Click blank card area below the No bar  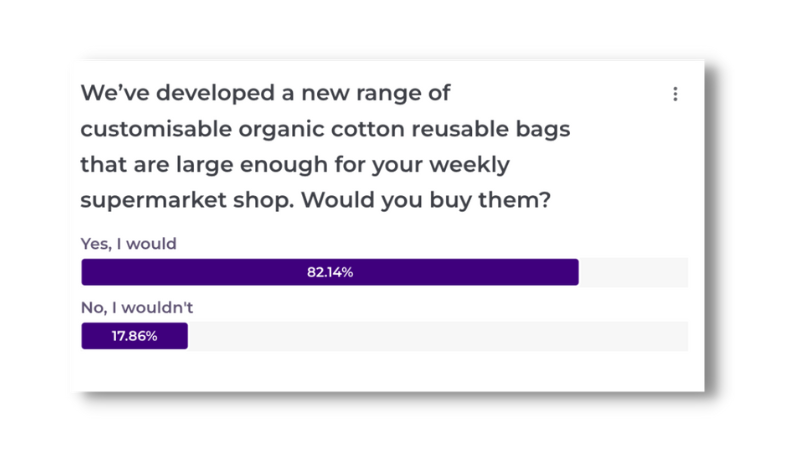(388, 371)
